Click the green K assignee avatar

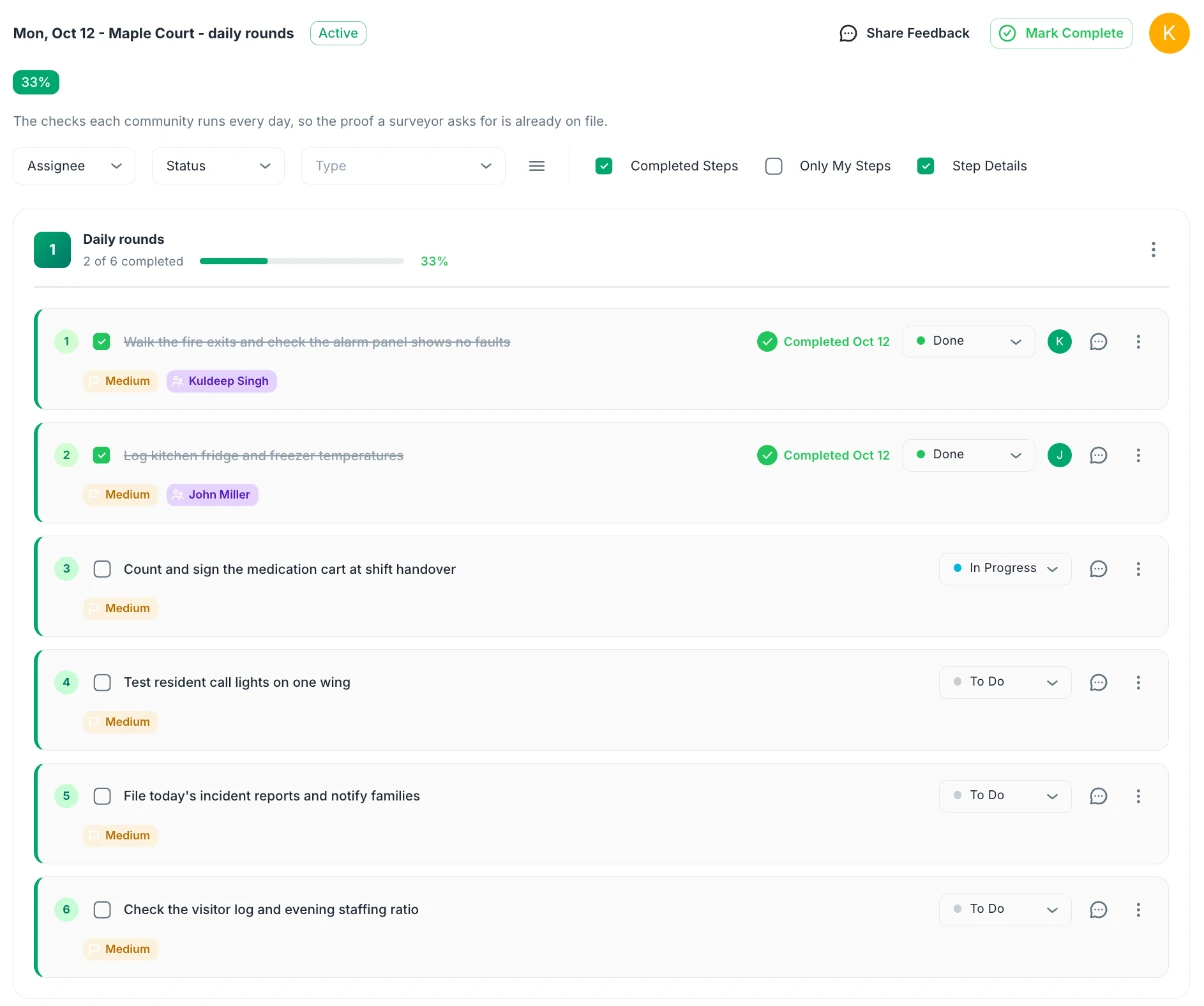tap(1059, 342)
